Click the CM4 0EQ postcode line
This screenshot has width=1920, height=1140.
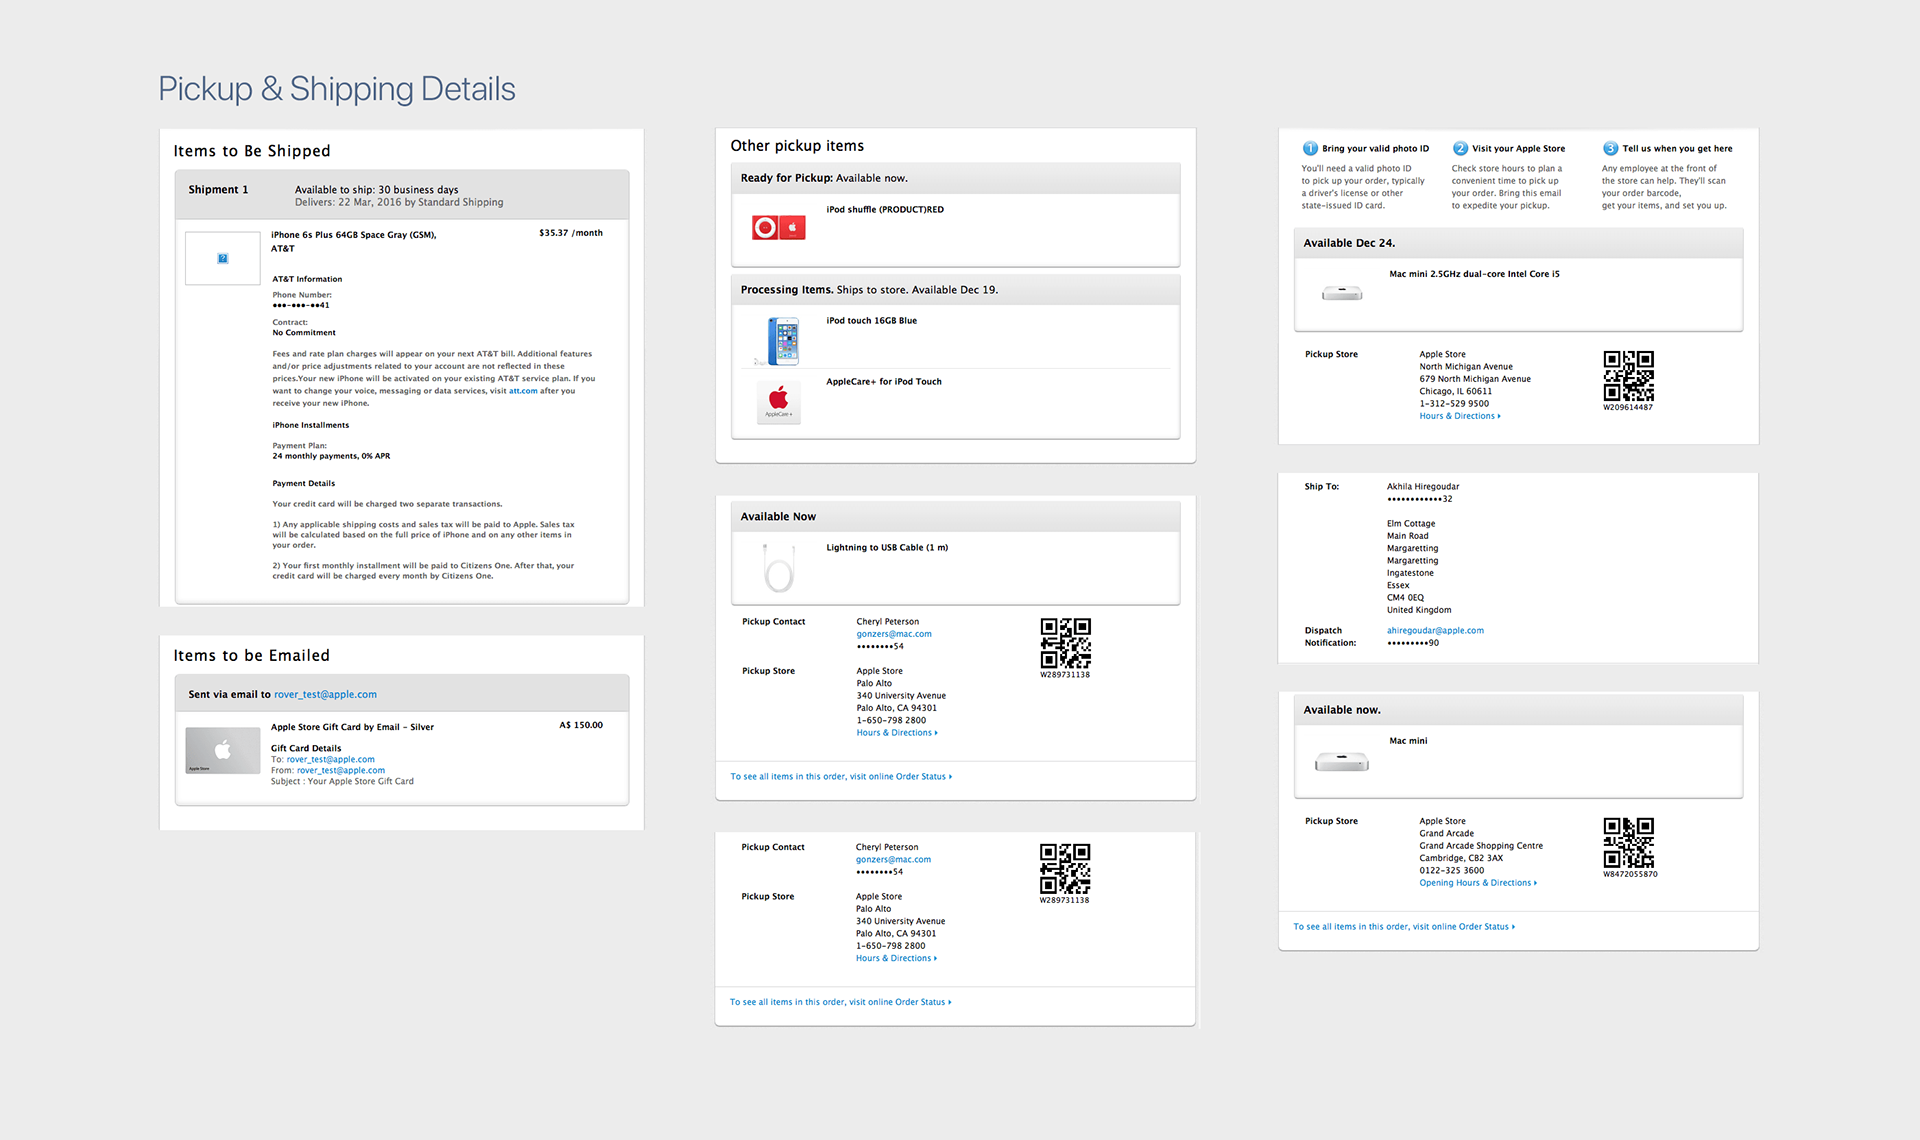pyautogui.click(x=1405, y=598)
